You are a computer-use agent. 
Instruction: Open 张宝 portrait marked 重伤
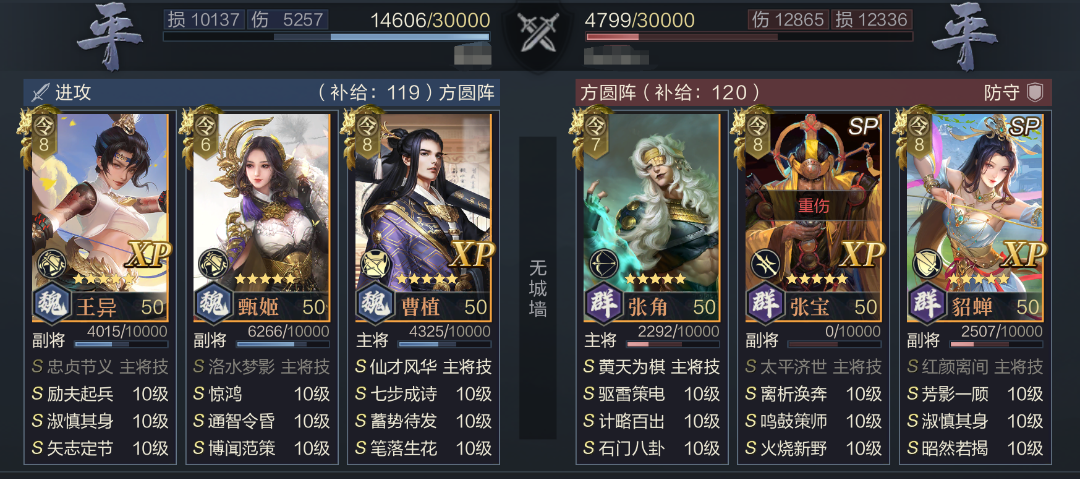pyautogui.click(x=814, y=202)
